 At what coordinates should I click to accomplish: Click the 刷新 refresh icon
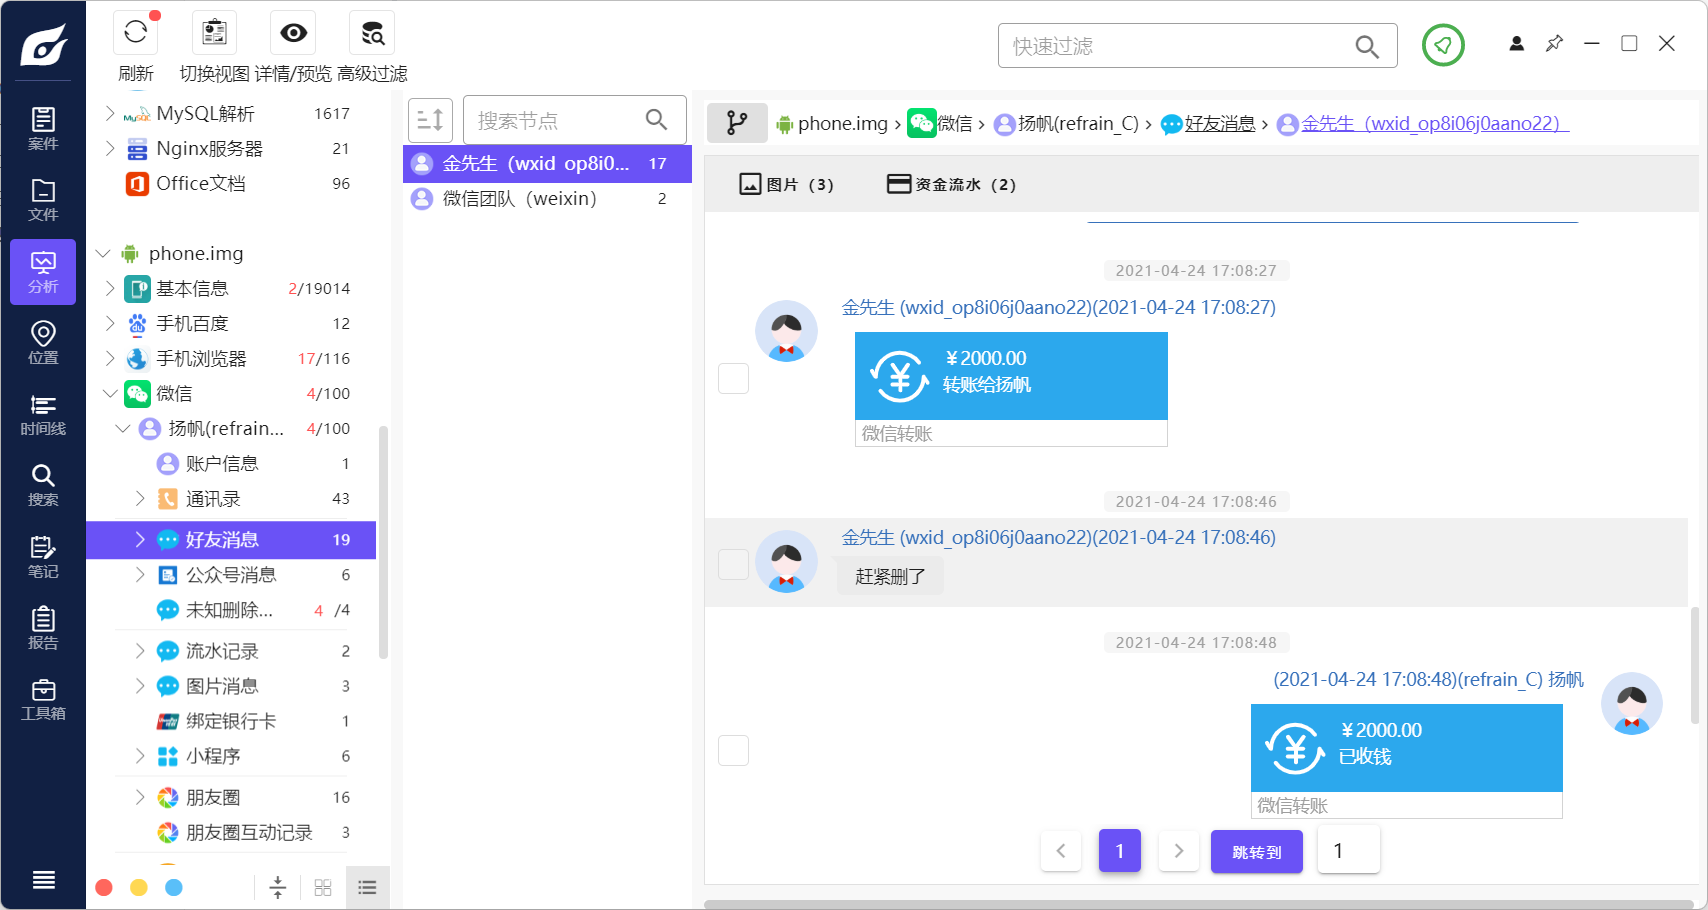pos(136,33)
